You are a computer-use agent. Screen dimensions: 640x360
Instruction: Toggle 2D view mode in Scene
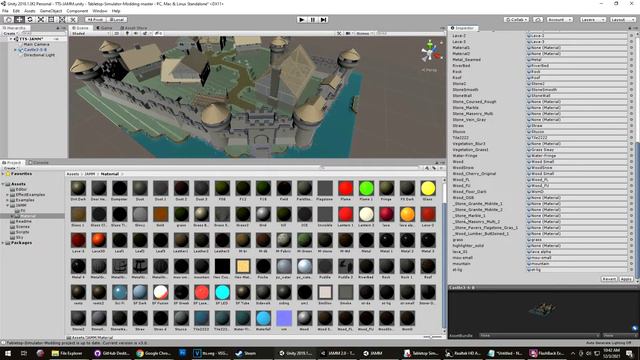point(117,33)
